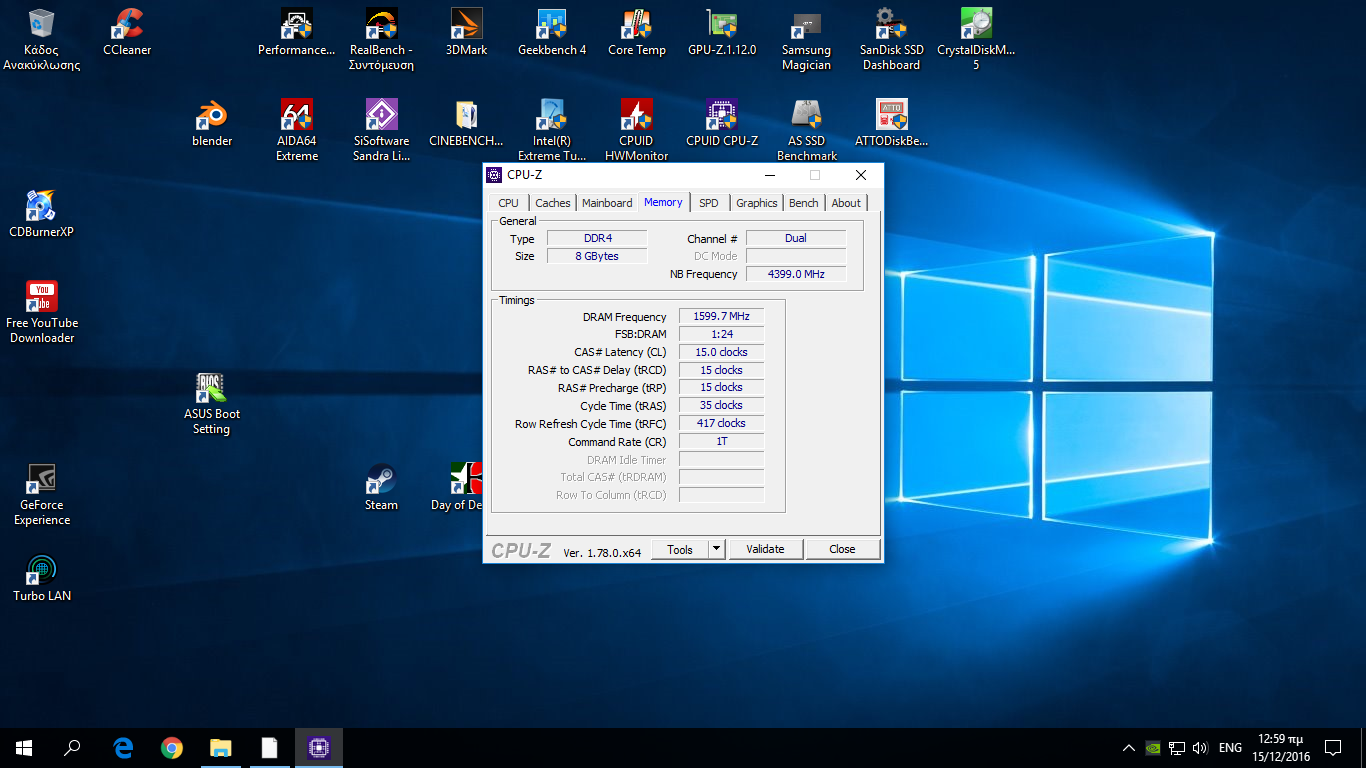This screenshot has height=768, width=1366.
Task: Launch ATTO Disk Benchmark desktop icon
Action: [891, 124]
